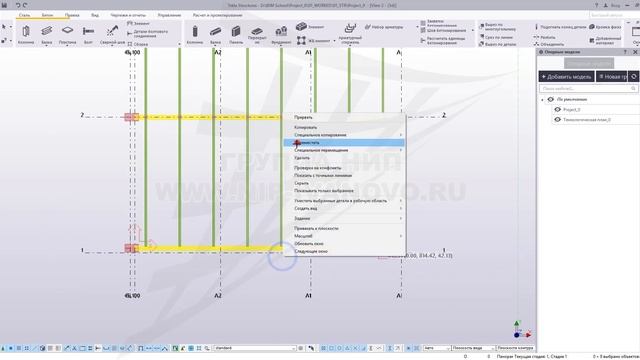Click the refresh button in reference models panel
640x360 pixels.
click(633, 76)
